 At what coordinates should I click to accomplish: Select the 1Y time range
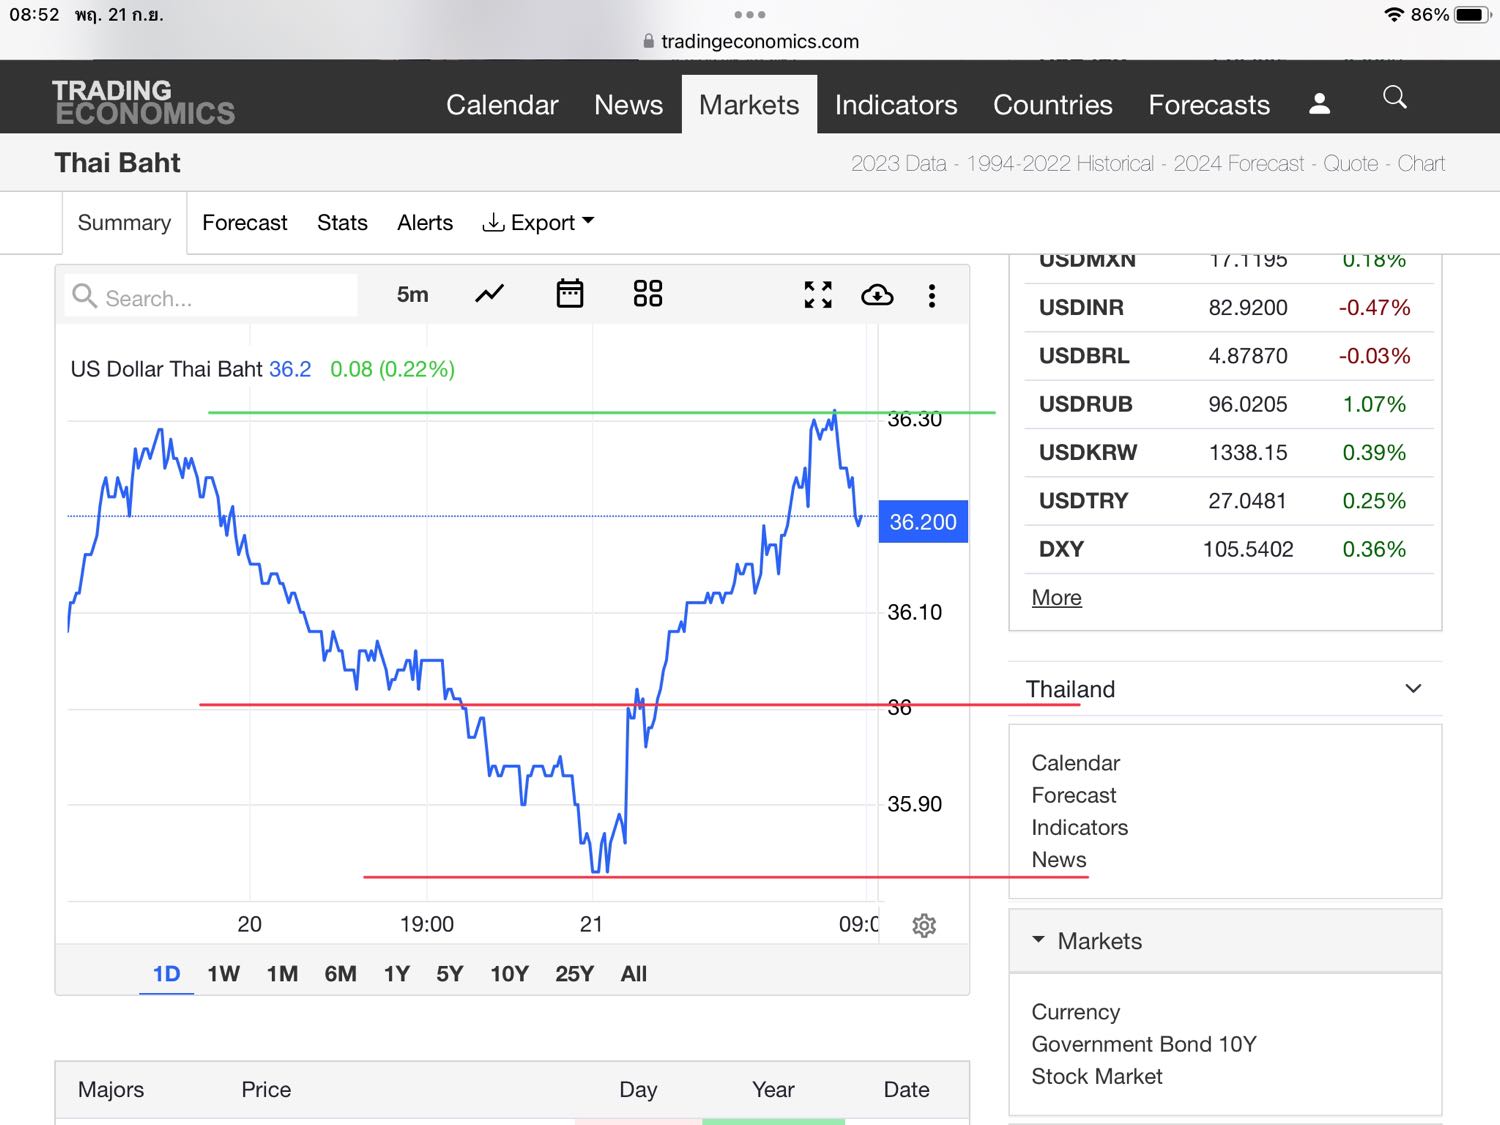click(x=397, y=974)
